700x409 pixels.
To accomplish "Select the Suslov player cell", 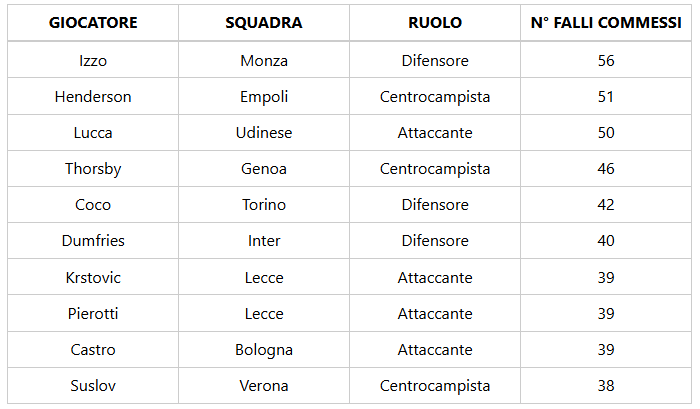I will (x=93, y=386).
